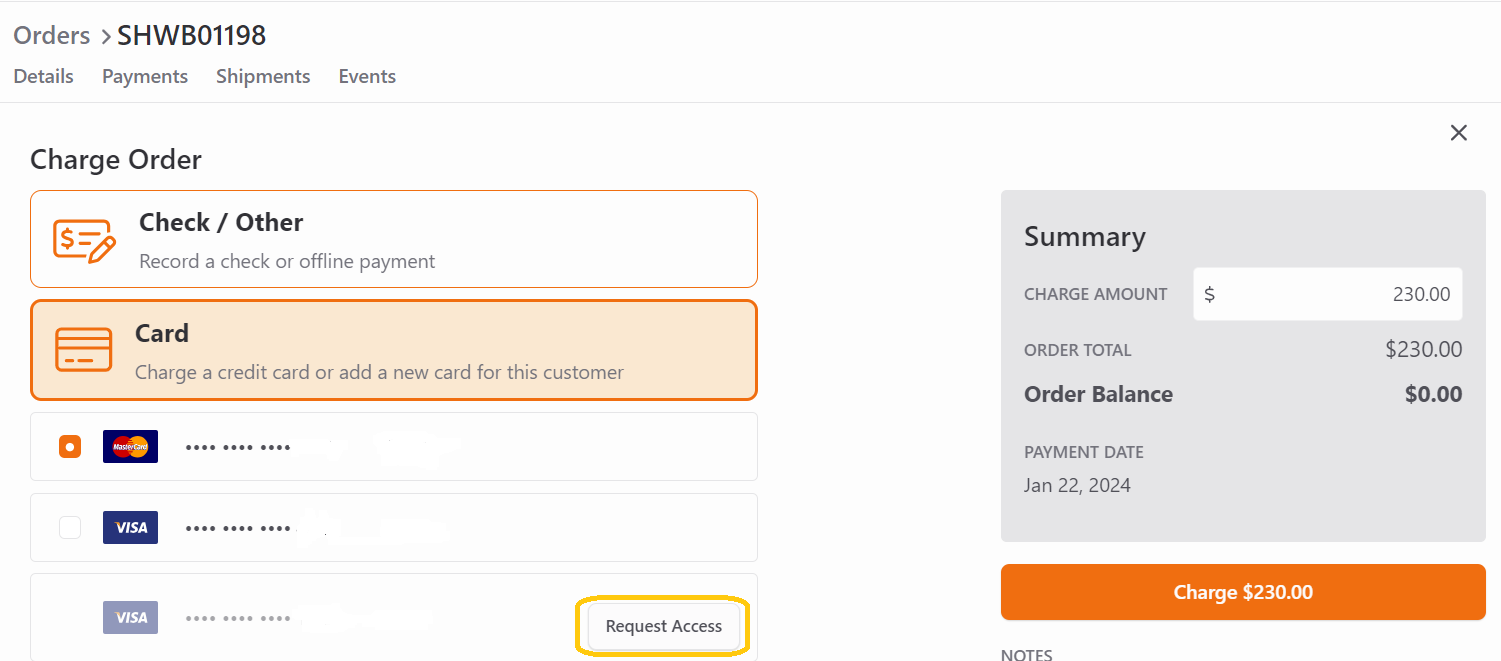The image size is (1501, 661).
Task: Click the first Visa card logo
Action: [x=130, y=527]
